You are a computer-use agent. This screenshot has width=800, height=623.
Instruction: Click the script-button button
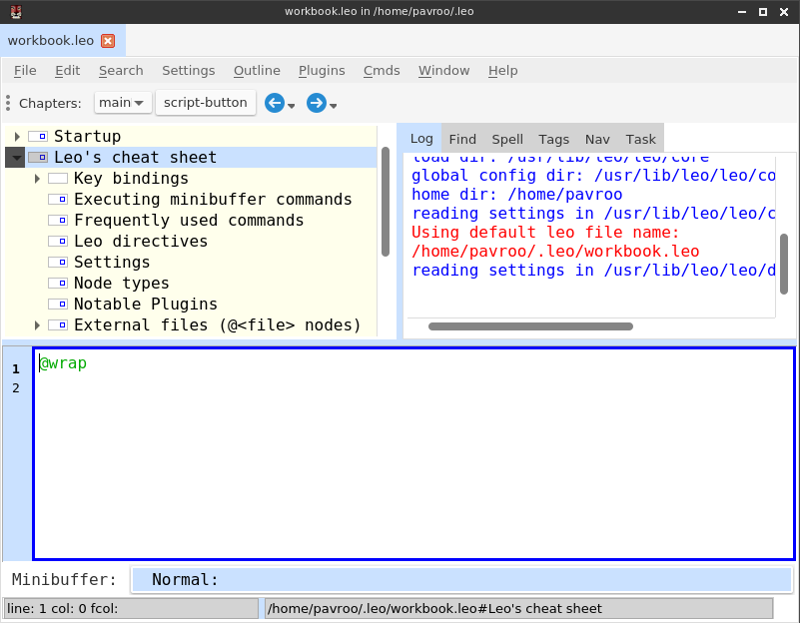tap(206, 103)
